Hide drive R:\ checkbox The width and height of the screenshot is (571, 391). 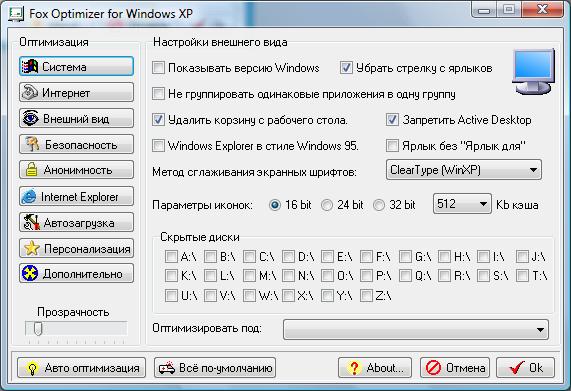pos(444,275)
